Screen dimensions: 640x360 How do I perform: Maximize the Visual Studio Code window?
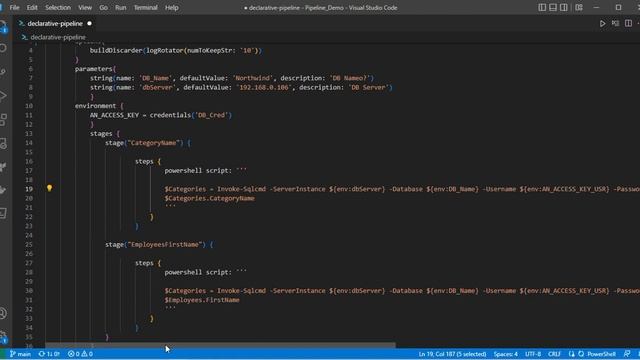click(618, 7)
